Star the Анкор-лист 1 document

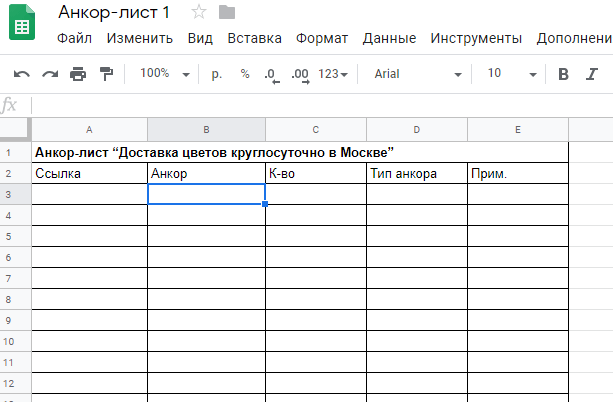pos(199,12)
